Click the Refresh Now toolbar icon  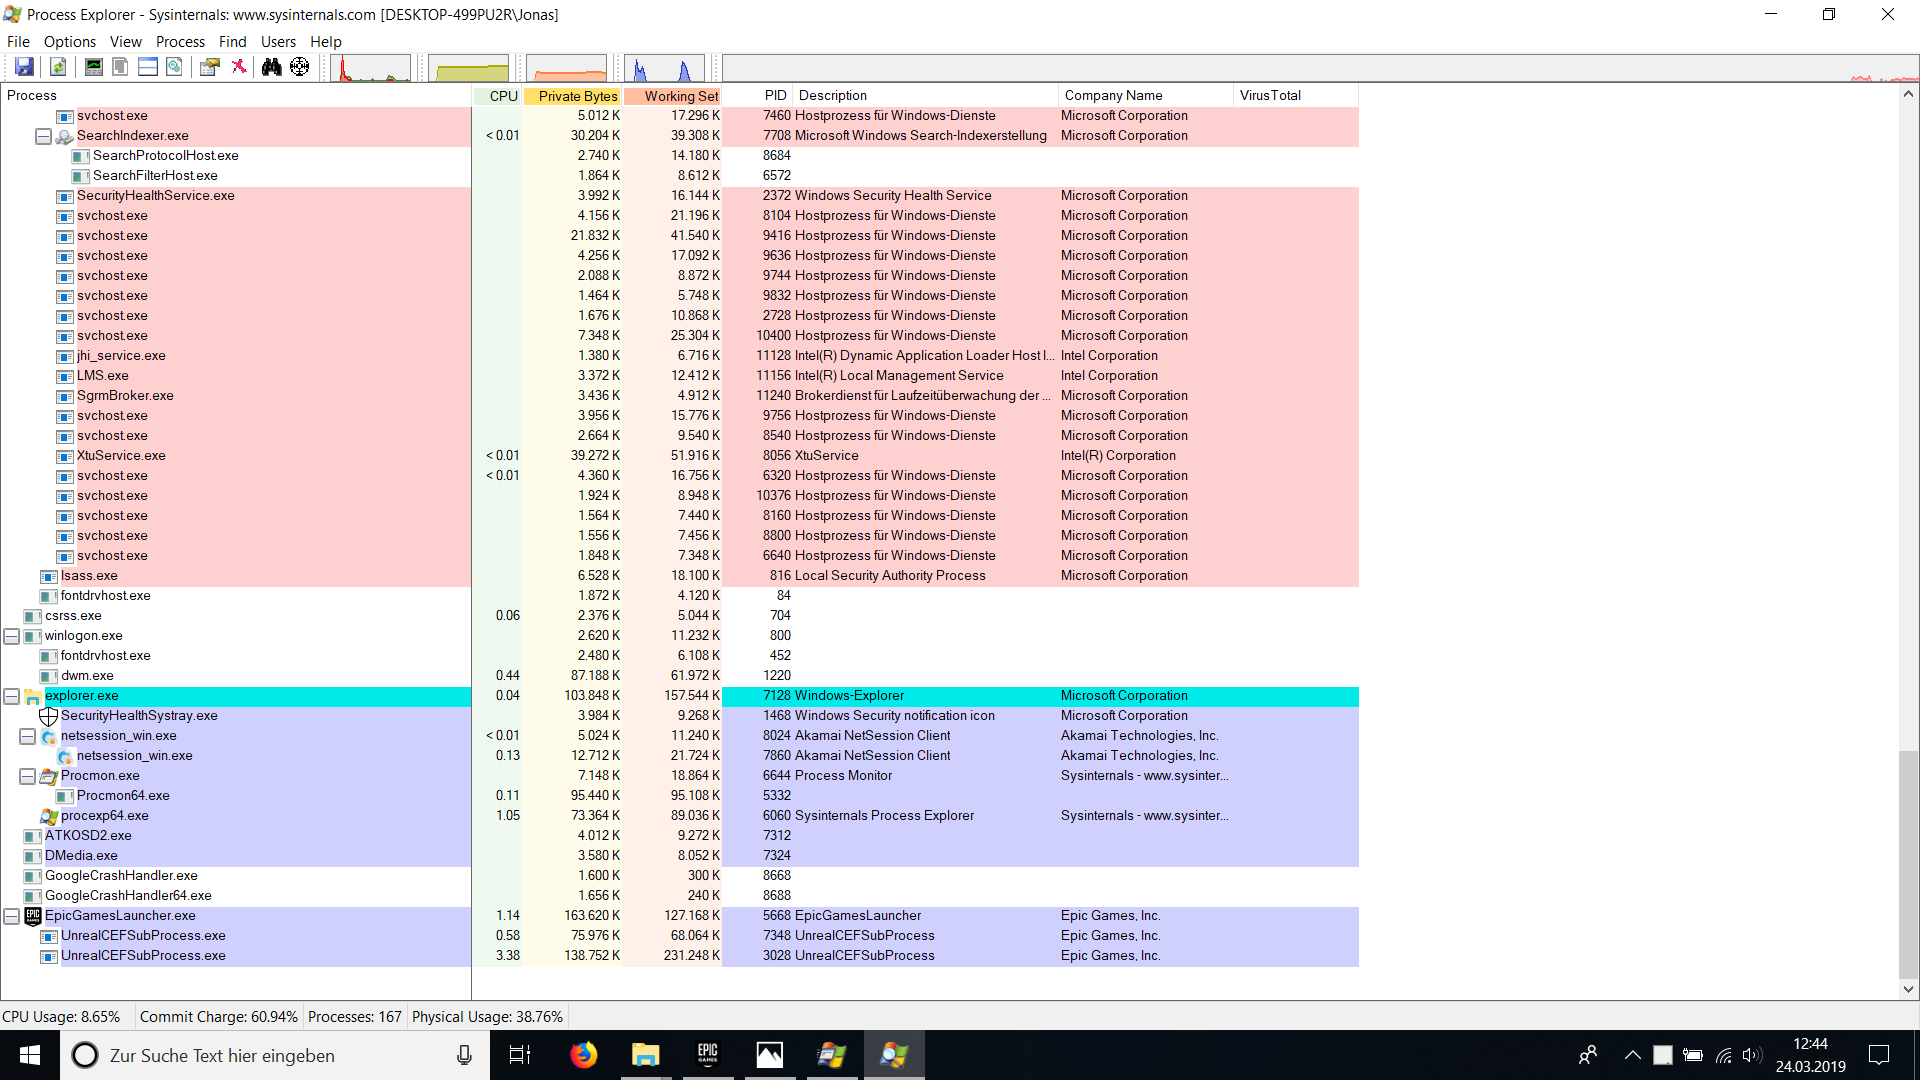coord(58,67)
